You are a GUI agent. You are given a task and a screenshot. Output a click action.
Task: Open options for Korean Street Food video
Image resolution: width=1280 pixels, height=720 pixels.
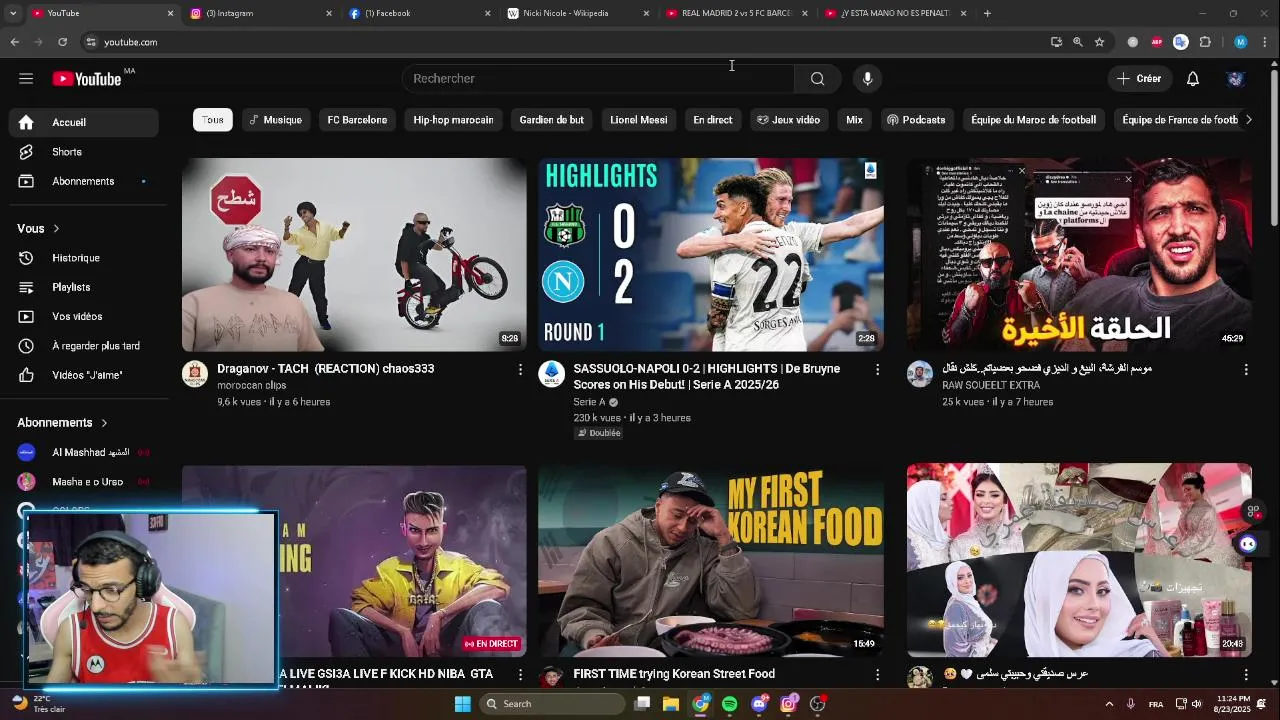[x=877, y=675]
